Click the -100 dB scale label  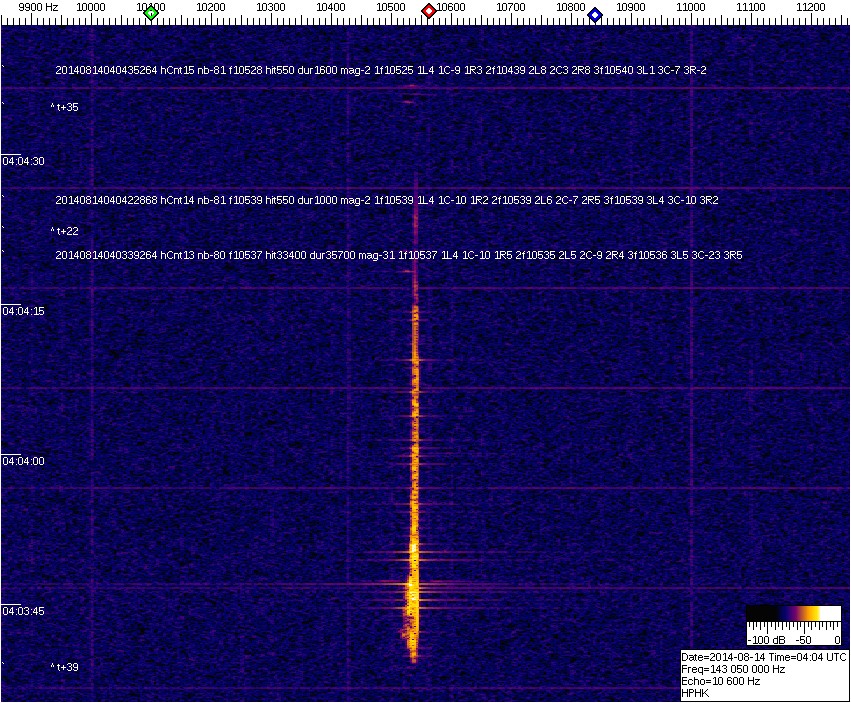click(x=765, y=640)
